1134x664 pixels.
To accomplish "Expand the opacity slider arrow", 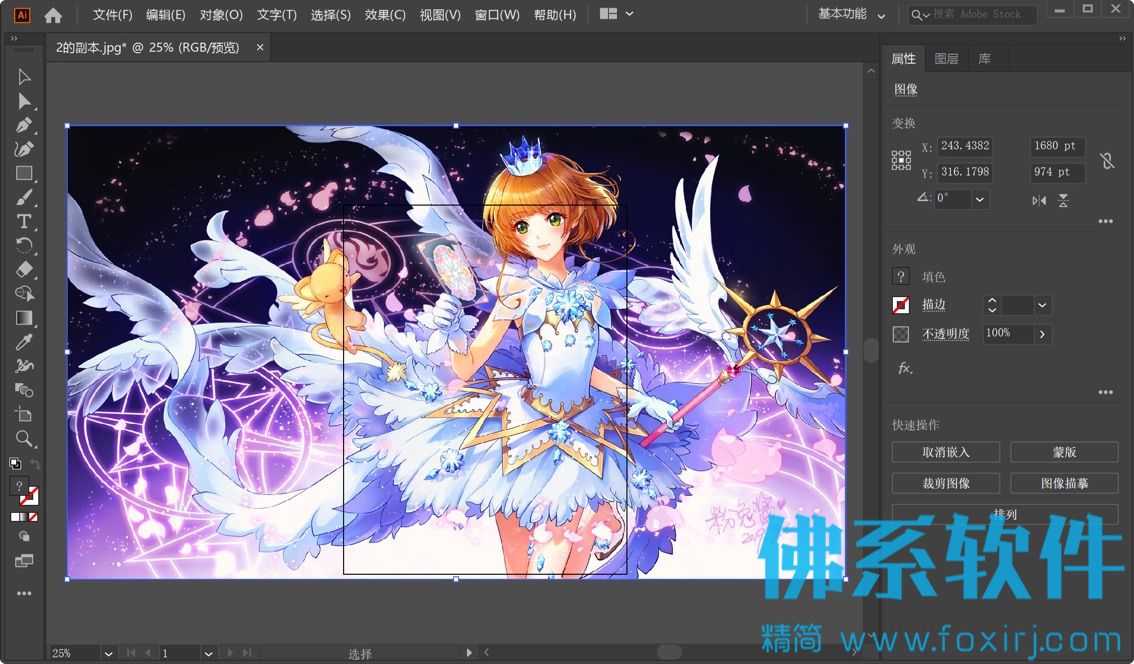I will pos(1042,333).
